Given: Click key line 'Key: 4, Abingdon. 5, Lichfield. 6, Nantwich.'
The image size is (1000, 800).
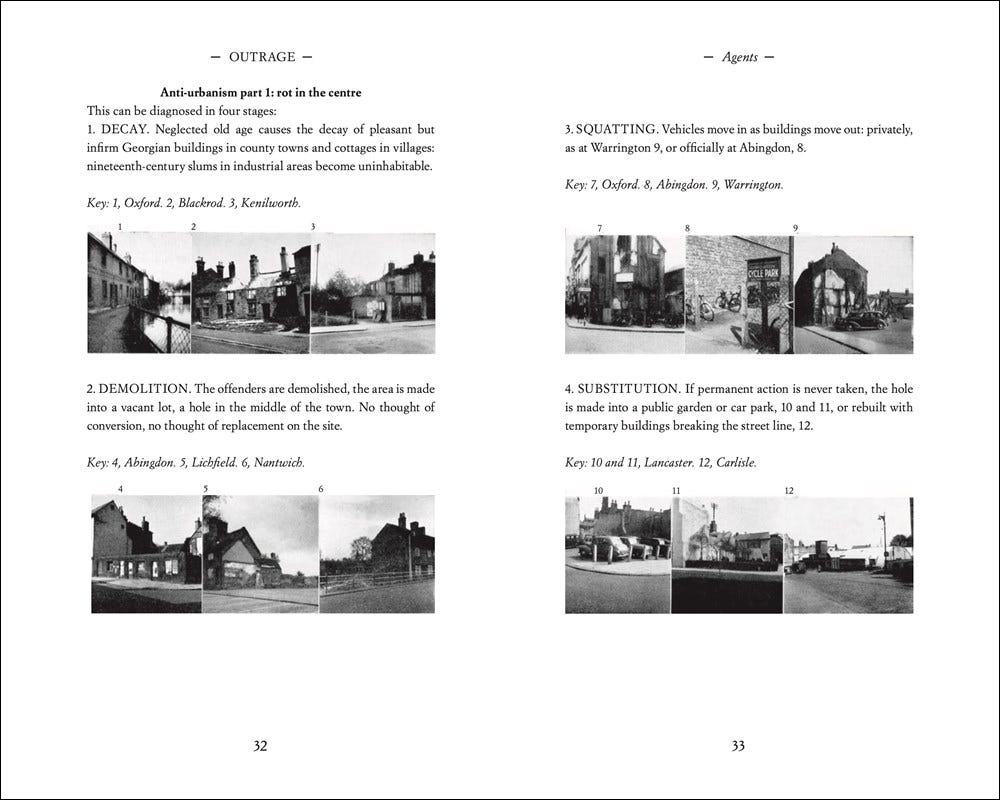Looking at the screenshot, I should point(196,463).
